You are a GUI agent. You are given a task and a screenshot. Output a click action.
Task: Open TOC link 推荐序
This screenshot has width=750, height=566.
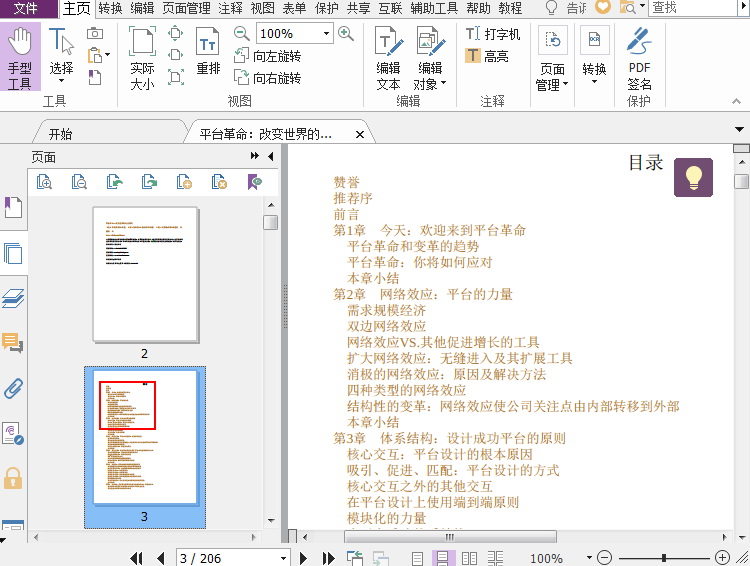(353, 198)
